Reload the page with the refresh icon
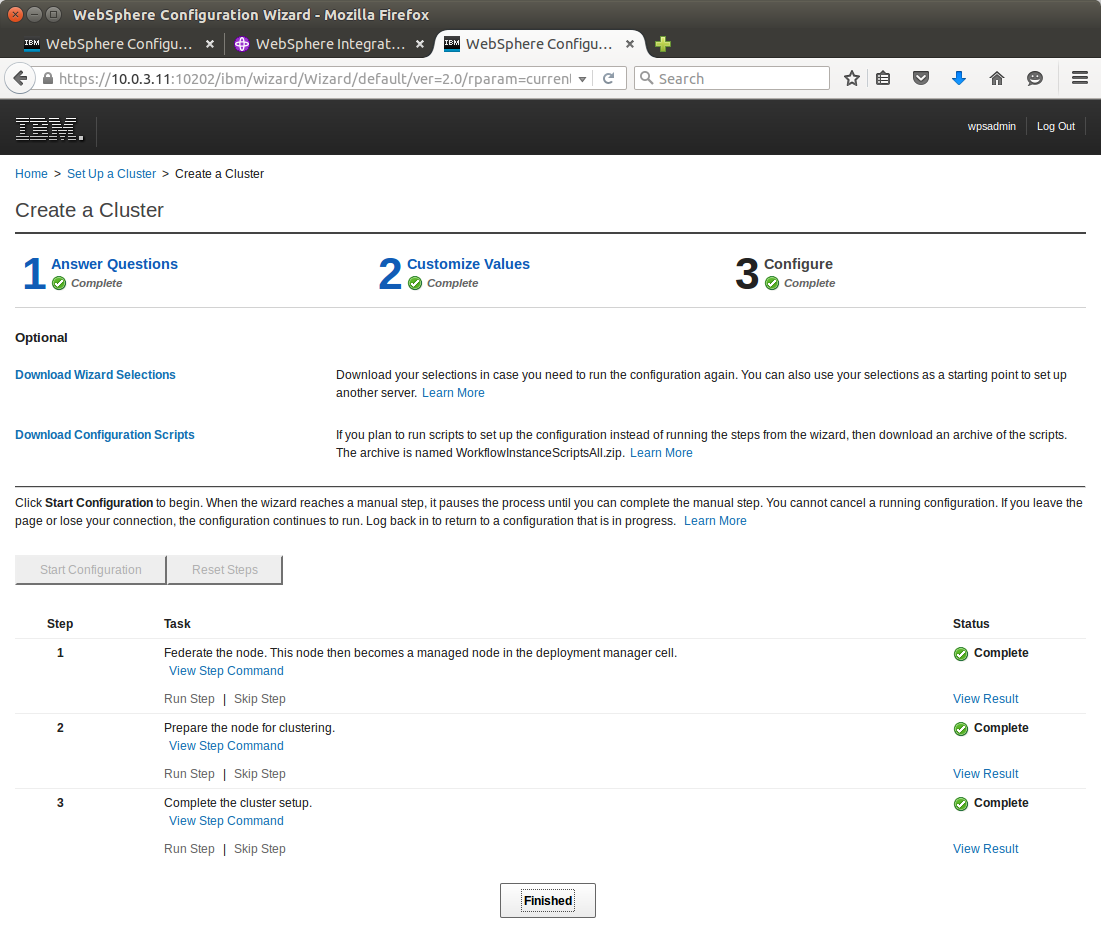1101x939 pixels. tap(609, 78)
